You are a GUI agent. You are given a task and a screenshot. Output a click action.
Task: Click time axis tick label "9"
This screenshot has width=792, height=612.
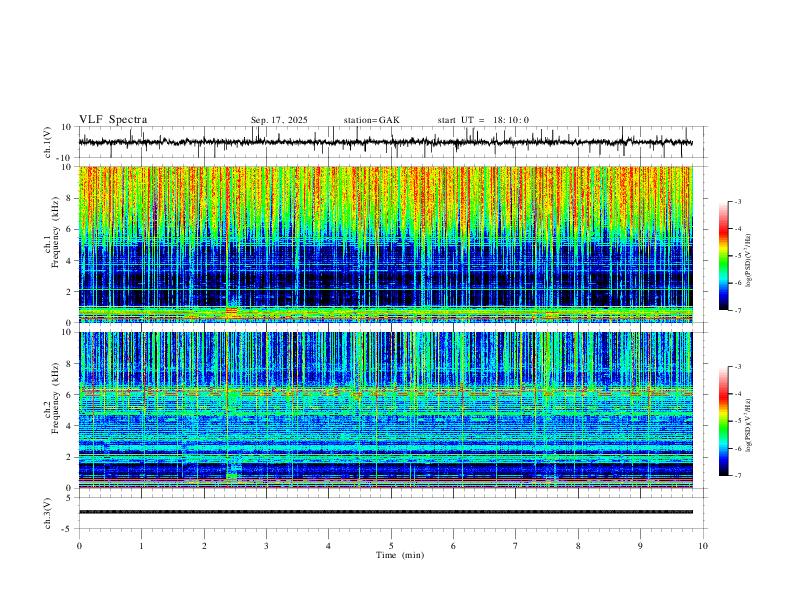point(640,546)
